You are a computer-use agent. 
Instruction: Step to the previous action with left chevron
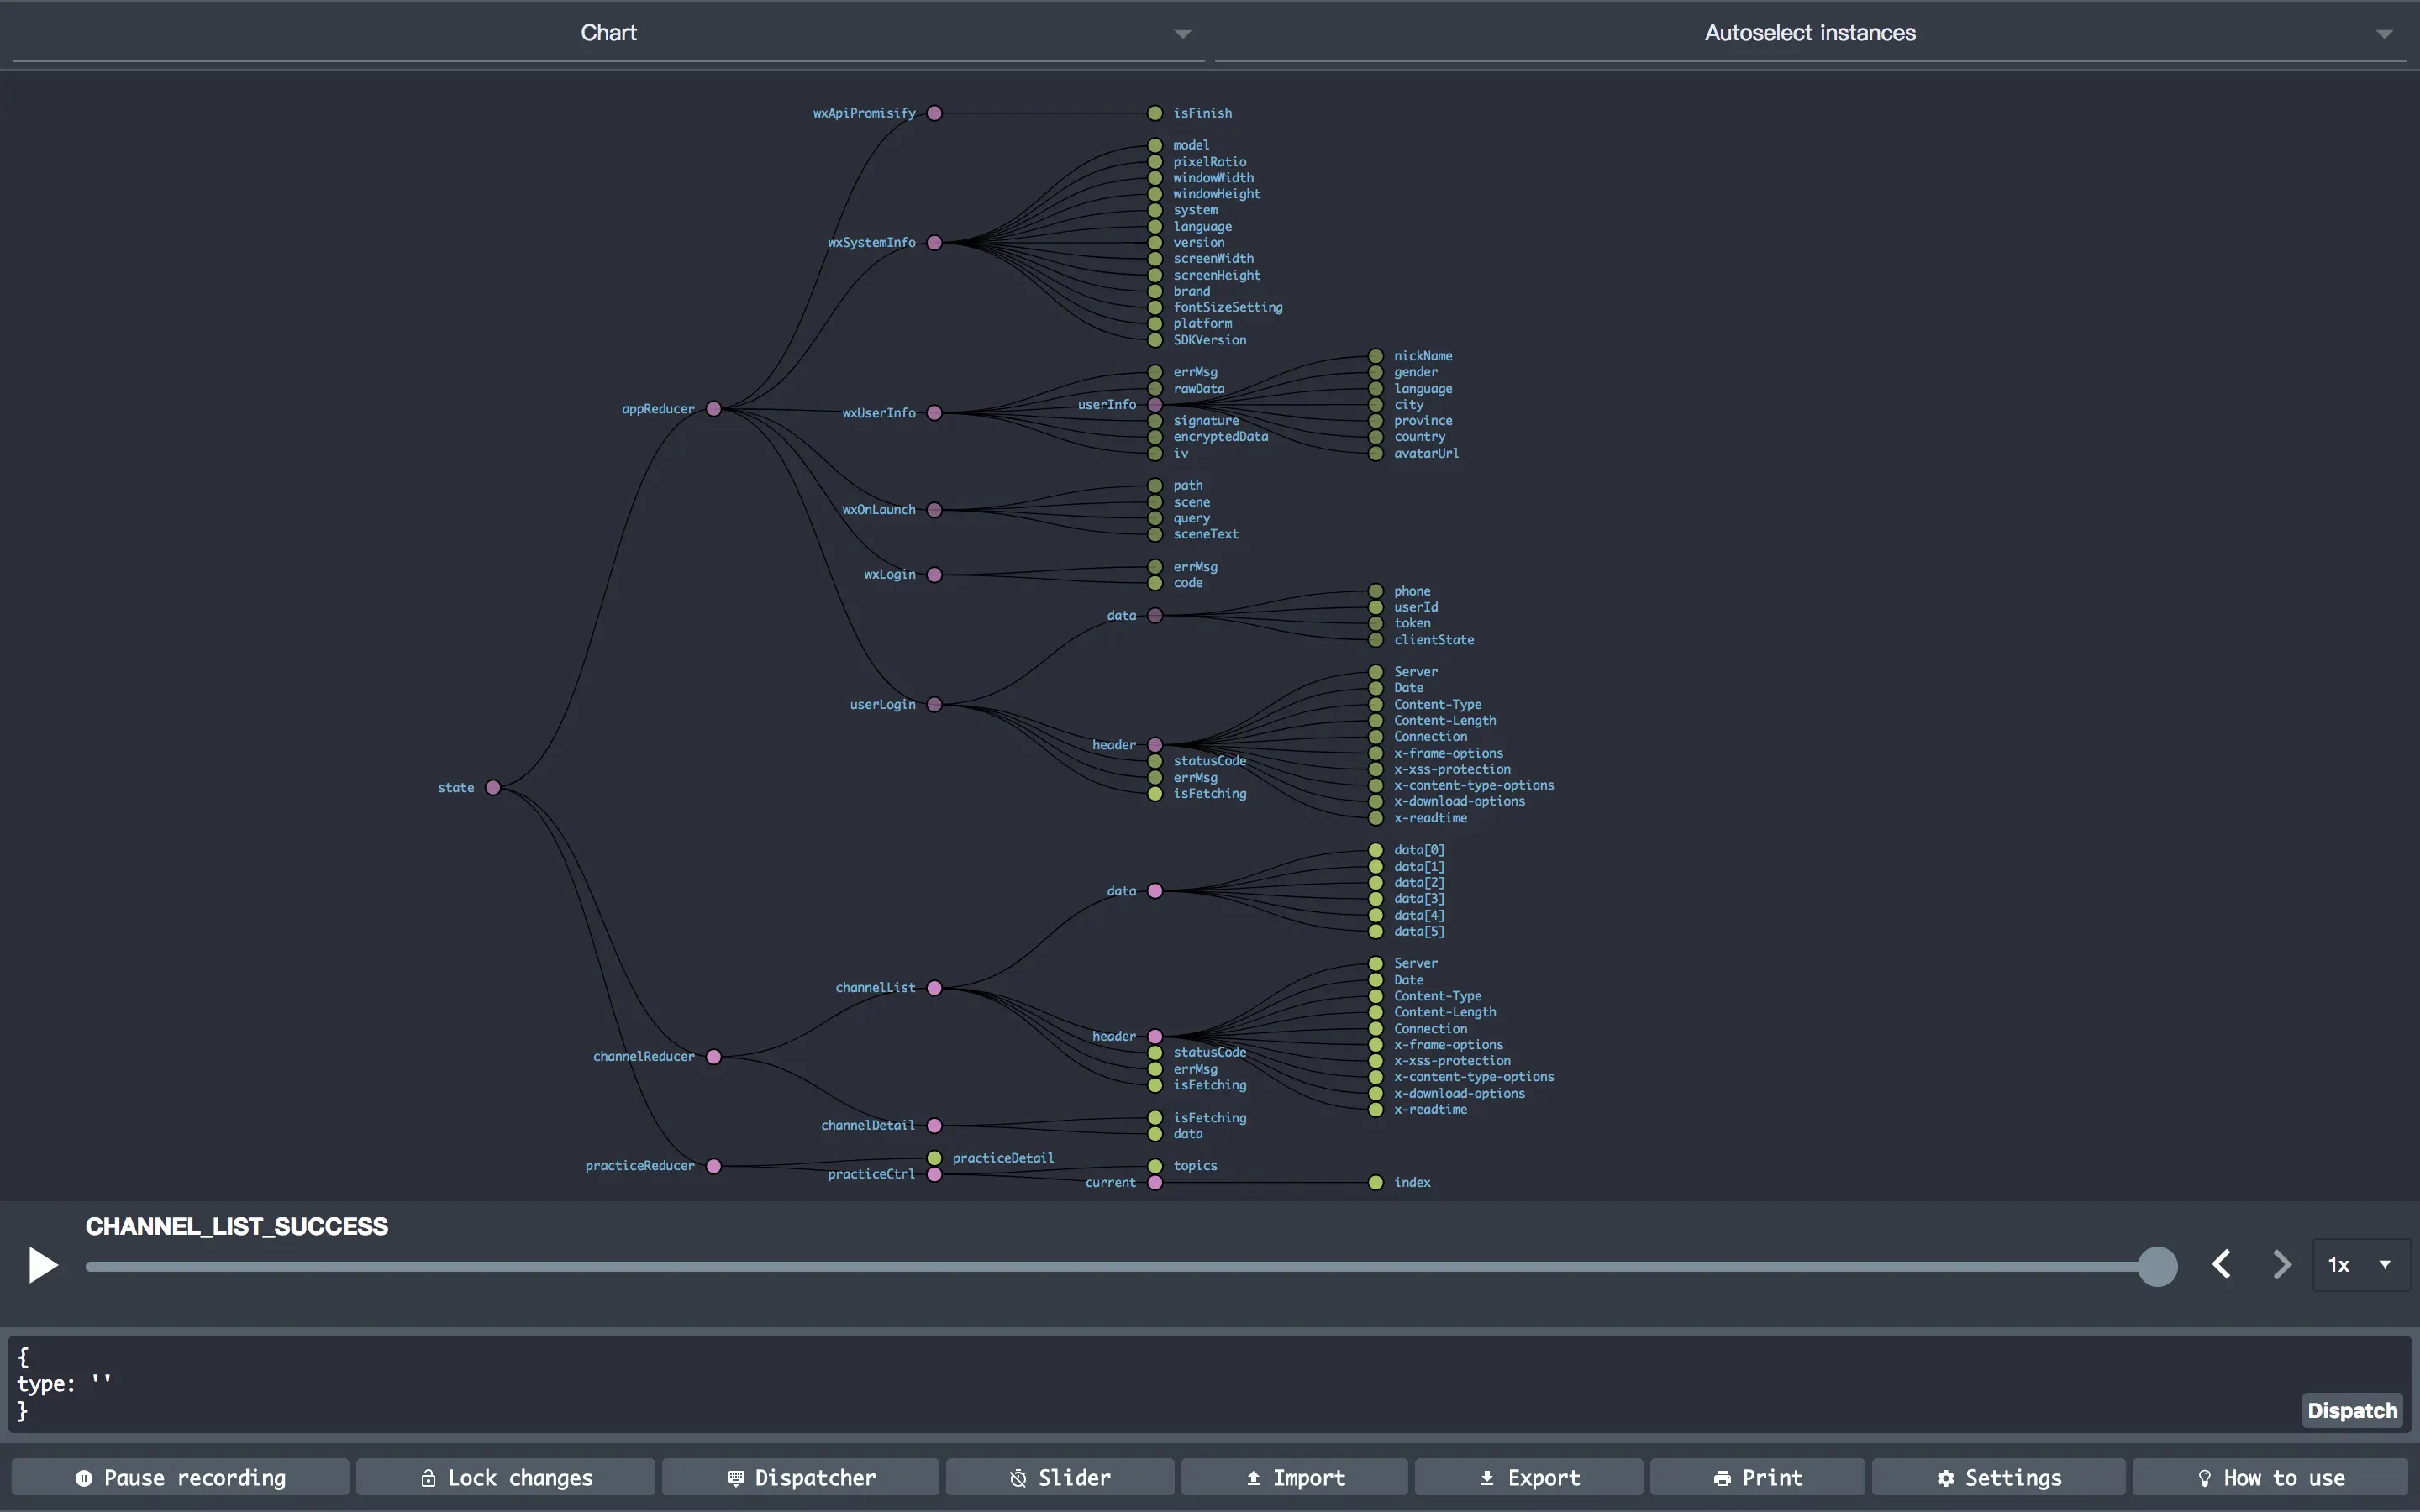(x=2221, y=1265)
